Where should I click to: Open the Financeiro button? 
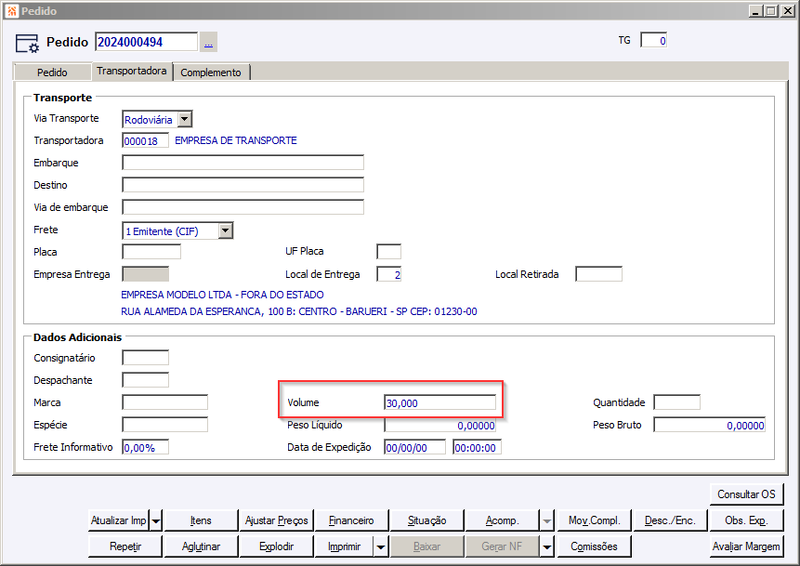coord(351,521)
